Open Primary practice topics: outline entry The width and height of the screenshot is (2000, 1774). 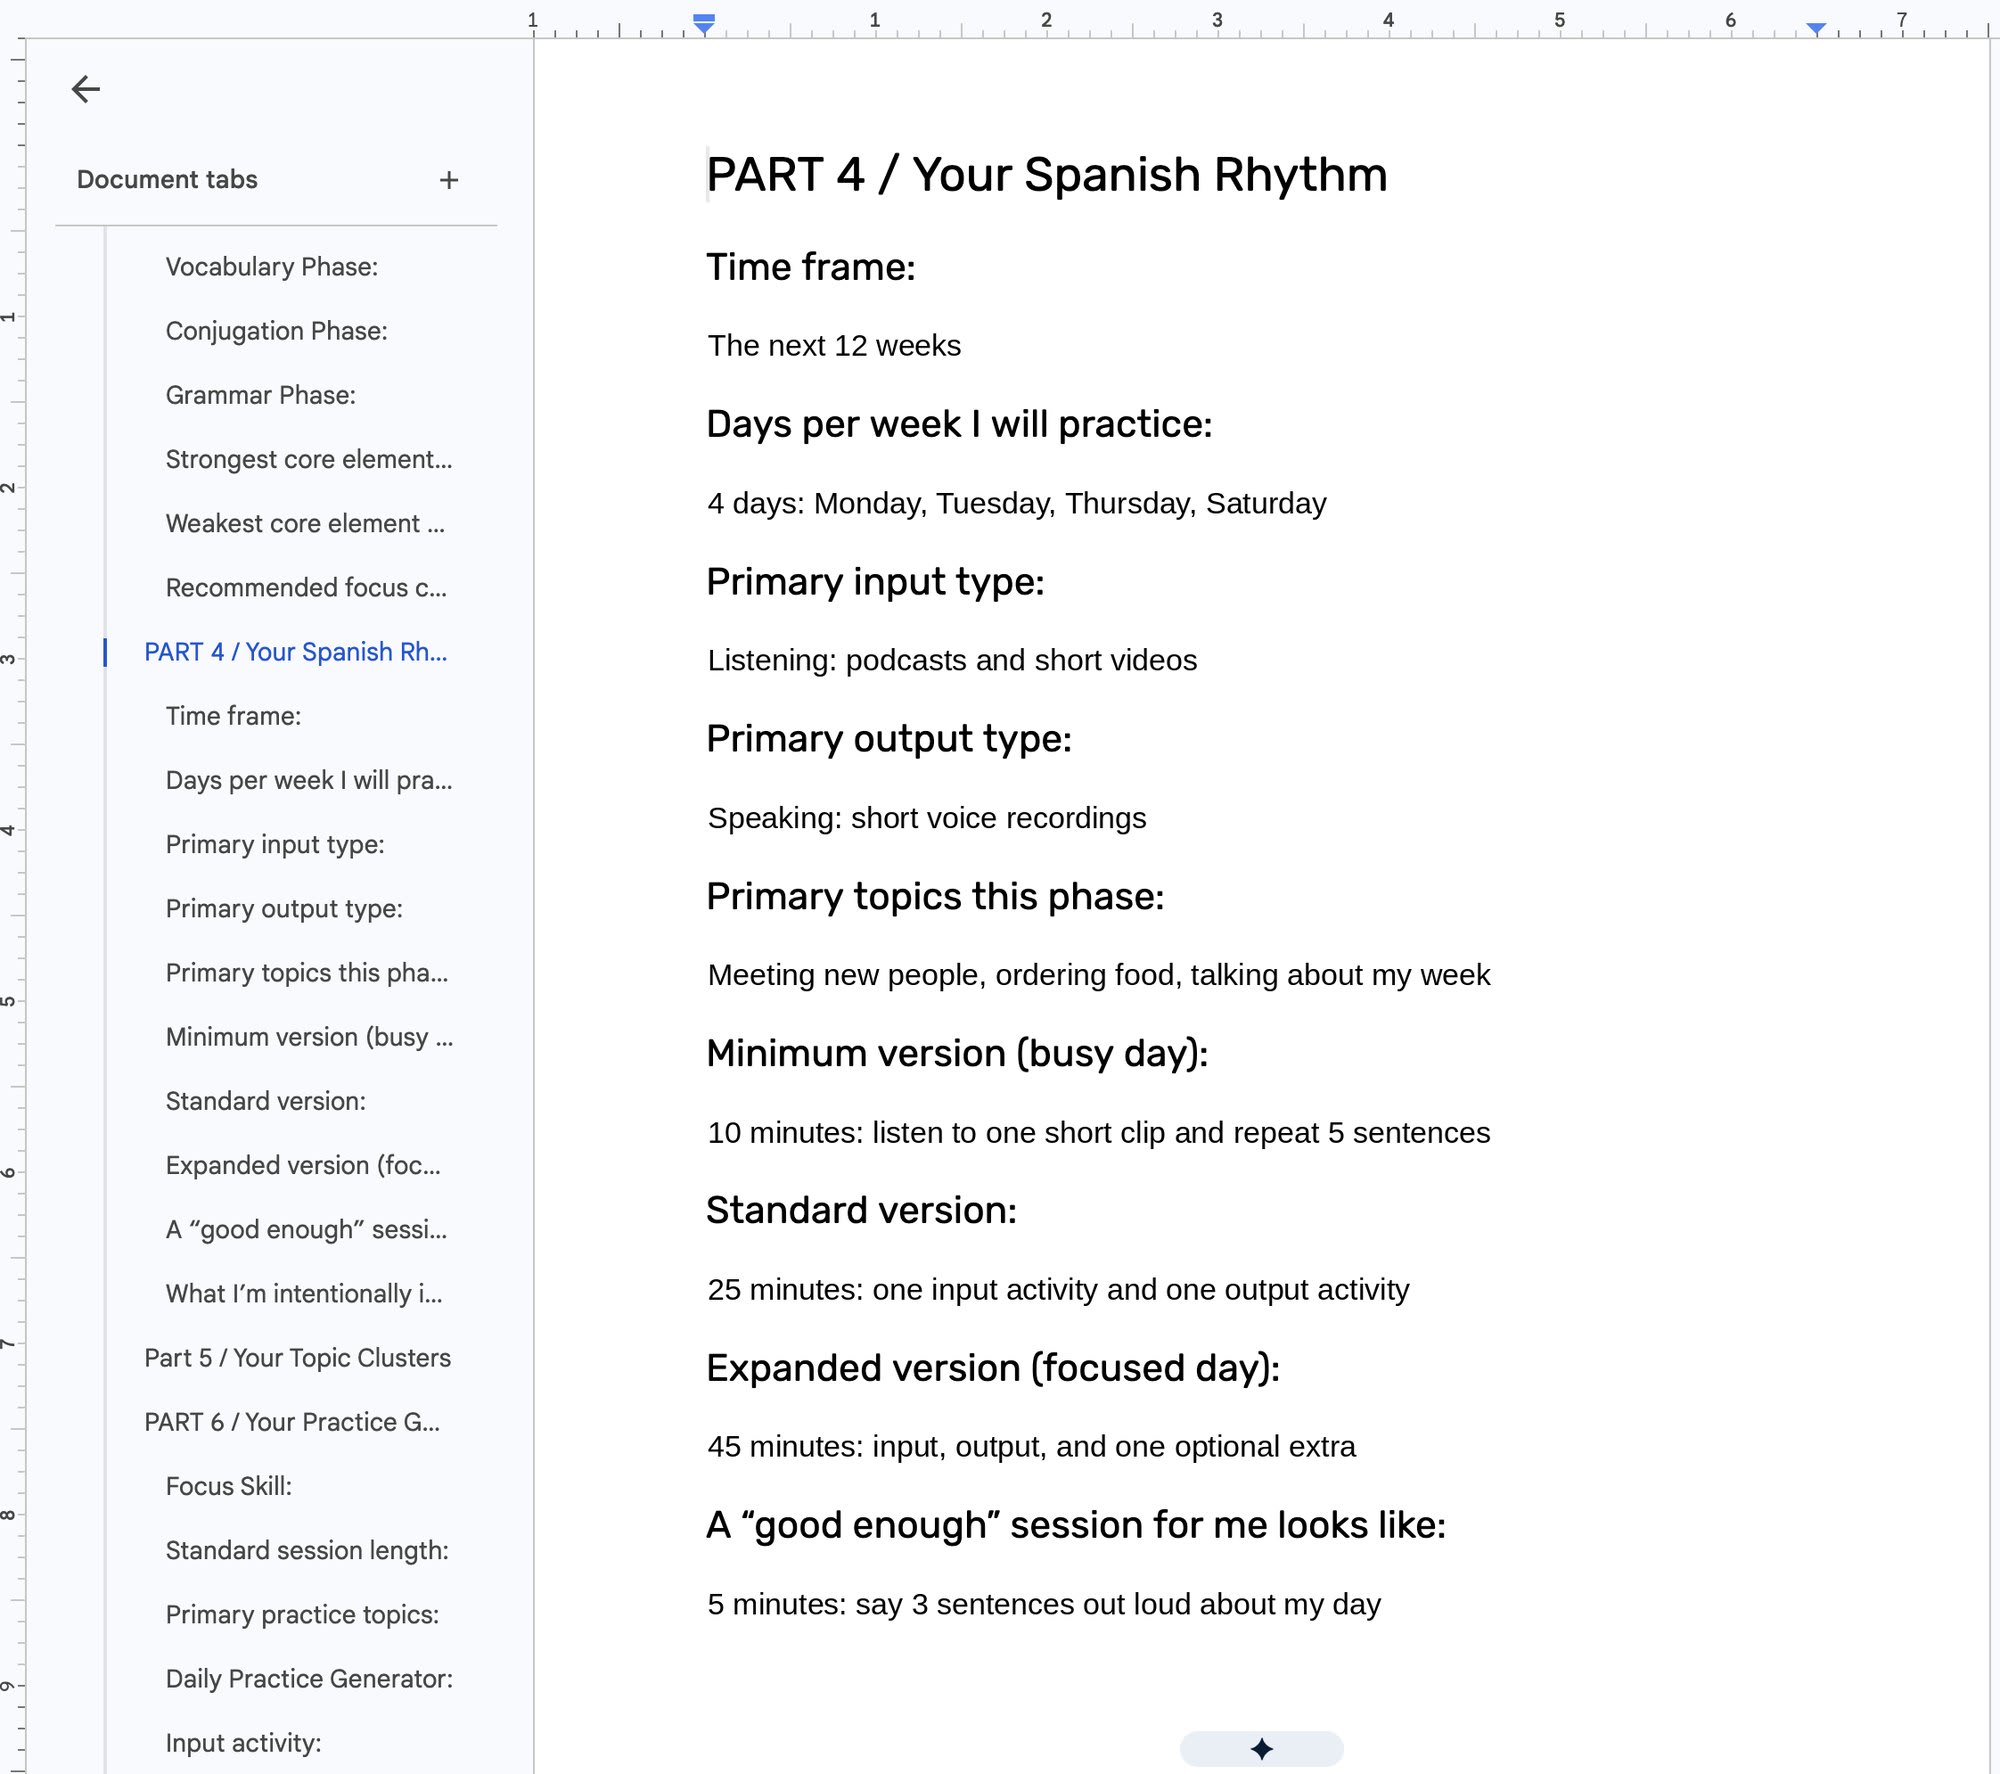pos(303,1614)
